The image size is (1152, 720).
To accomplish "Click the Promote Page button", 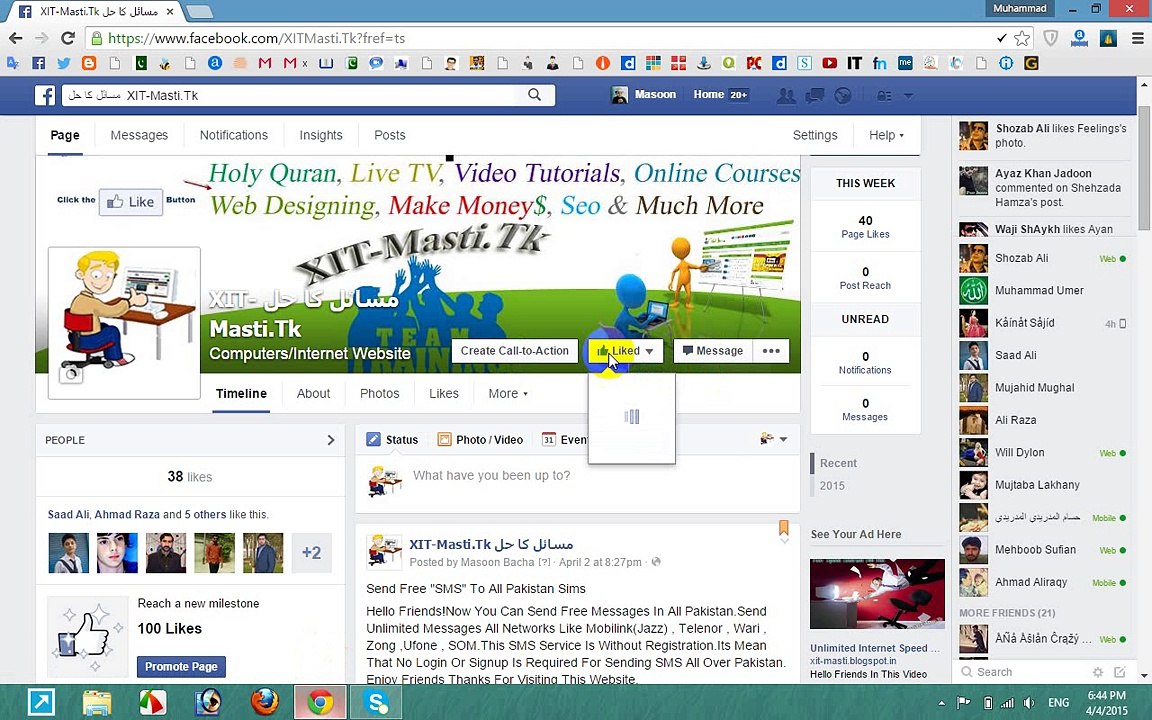I will click(x=181, y=667).
